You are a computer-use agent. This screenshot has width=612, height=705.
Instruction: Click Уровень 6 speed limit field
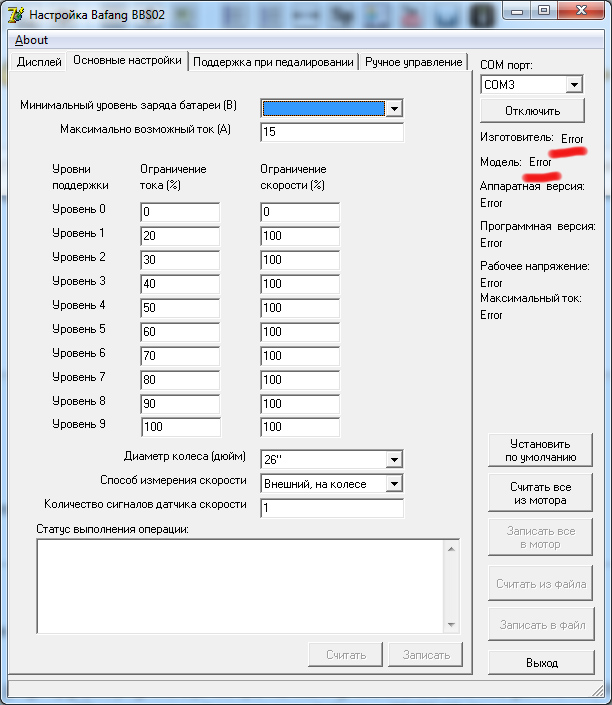(300, 356)
